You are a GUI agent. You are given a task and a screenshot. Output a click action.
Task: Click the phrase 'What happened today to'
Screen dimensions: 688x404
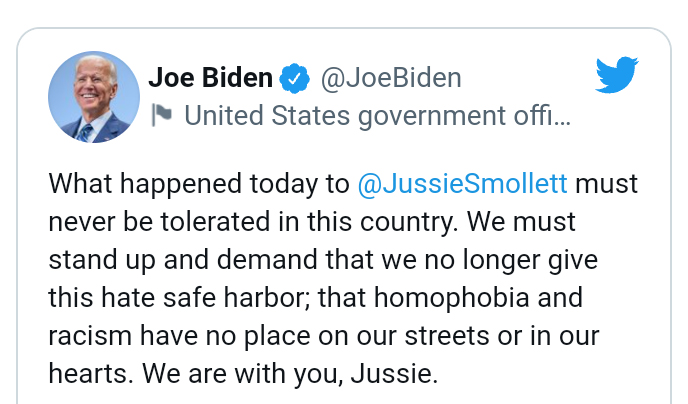click(199, 184)
